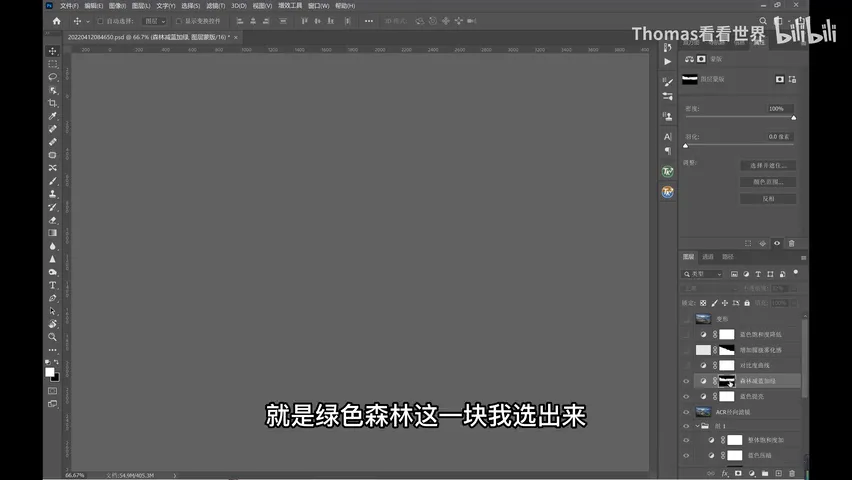852x480 pixels.
Task: Select the Eraser tool
Action: coord(53,220)
